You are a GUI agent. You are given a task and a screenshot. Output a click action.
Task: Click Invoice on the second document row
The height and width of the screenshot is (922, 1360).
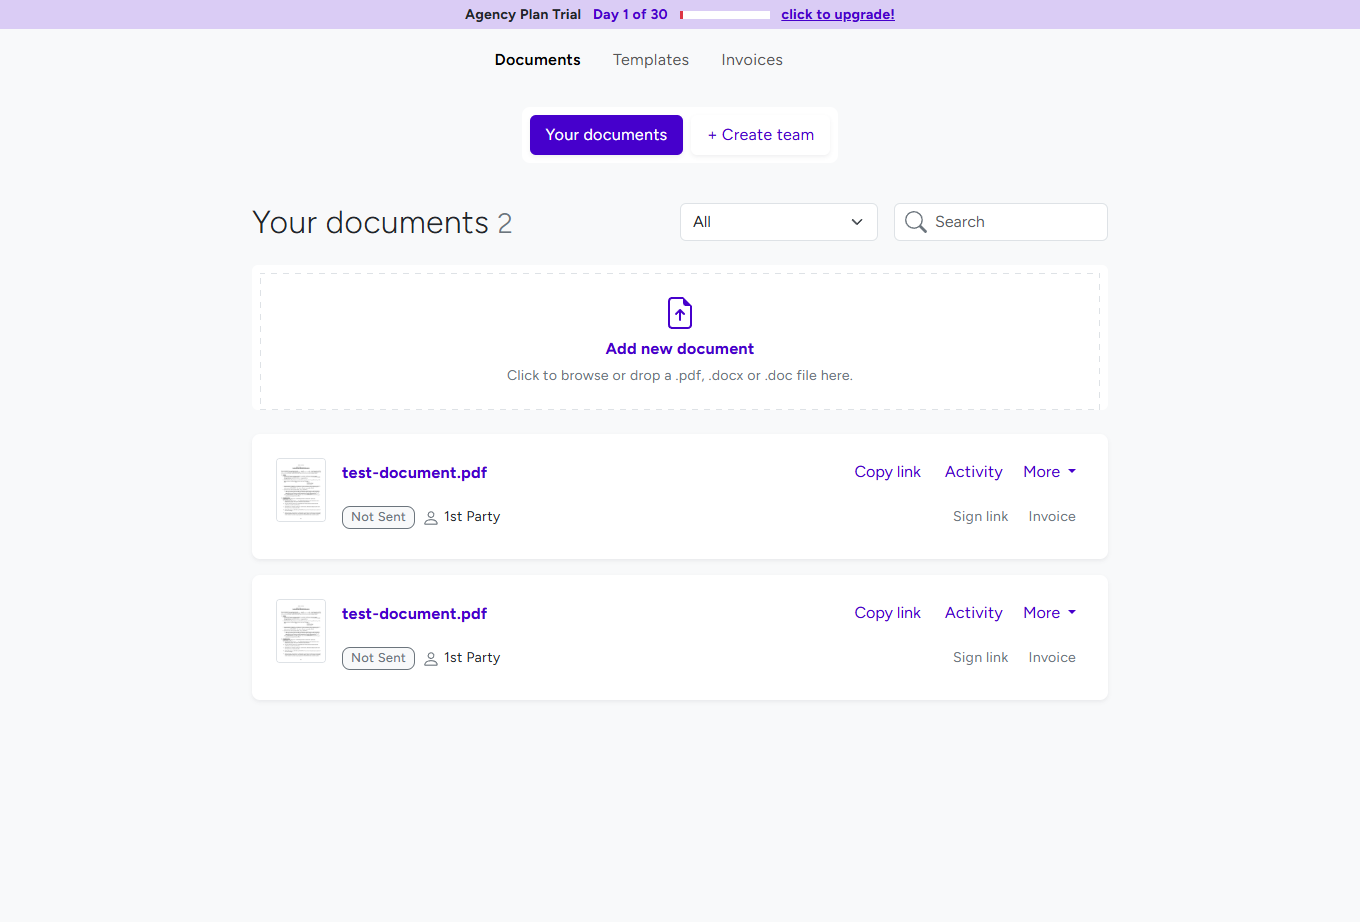1051,657
